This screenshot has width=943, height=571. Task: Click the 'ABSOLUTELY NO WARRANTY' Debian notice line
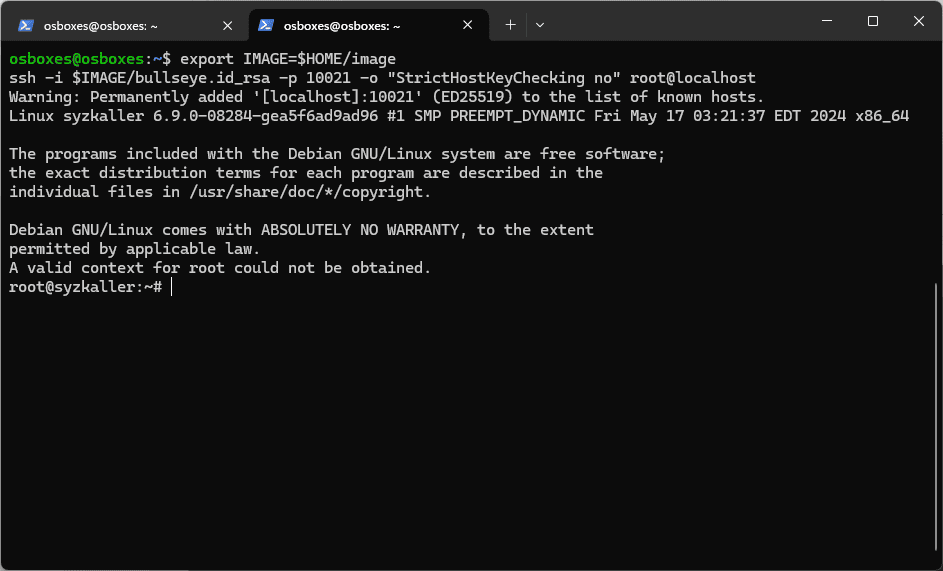[301, 230]
